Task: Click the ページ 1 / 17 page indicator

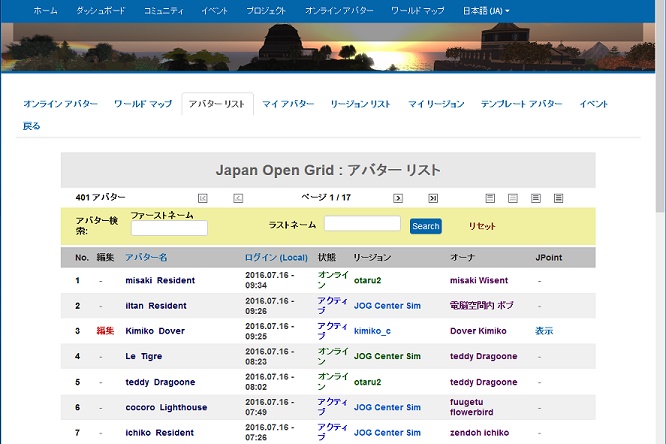Action: click(x=326, y=198)
